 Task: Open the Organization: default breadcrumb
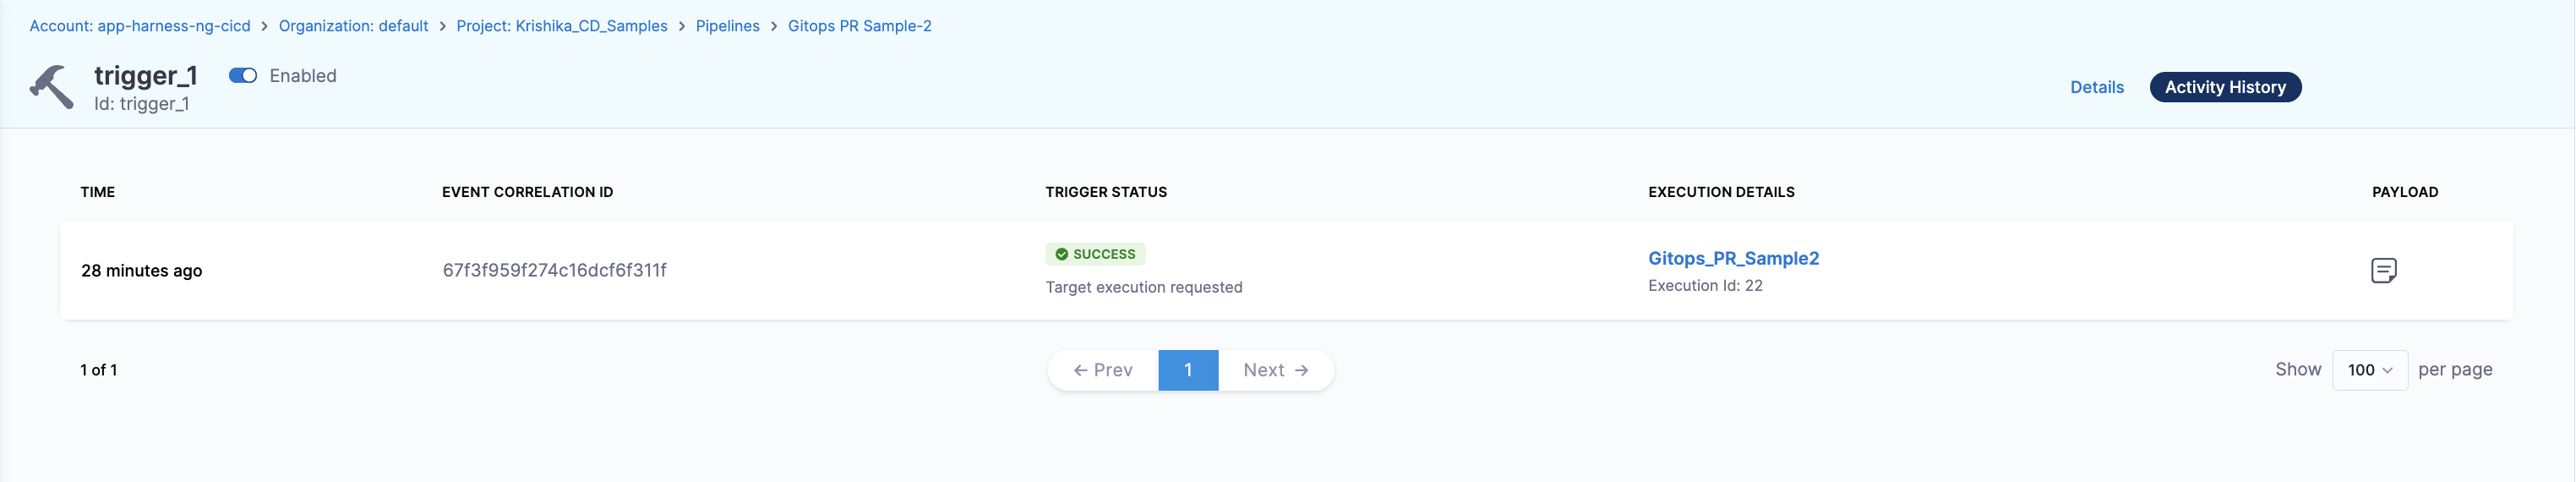[x=353, y=26]
